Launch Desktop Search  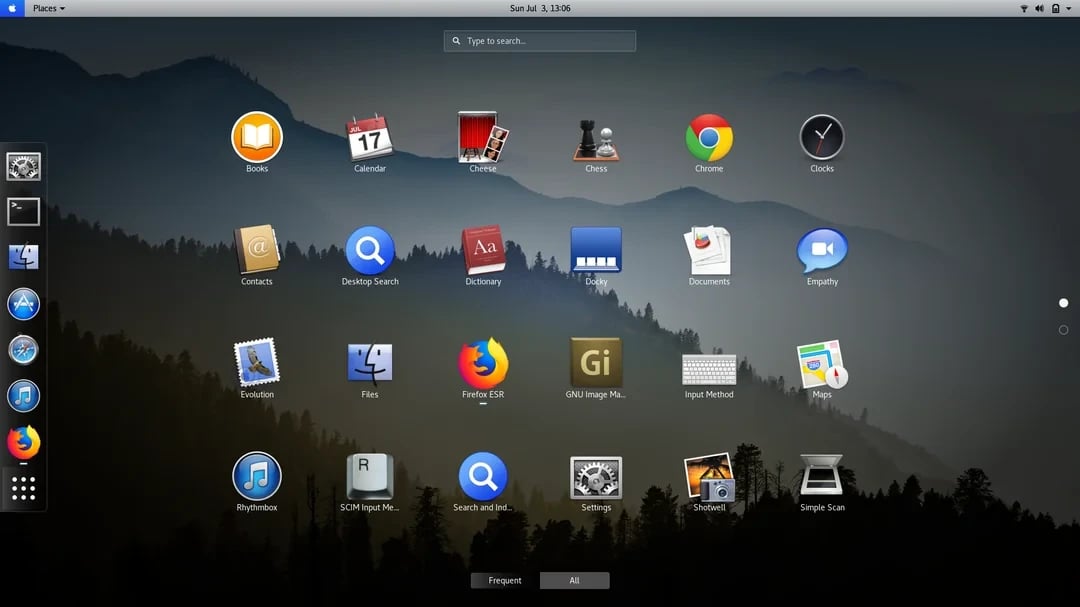(370, 250)
